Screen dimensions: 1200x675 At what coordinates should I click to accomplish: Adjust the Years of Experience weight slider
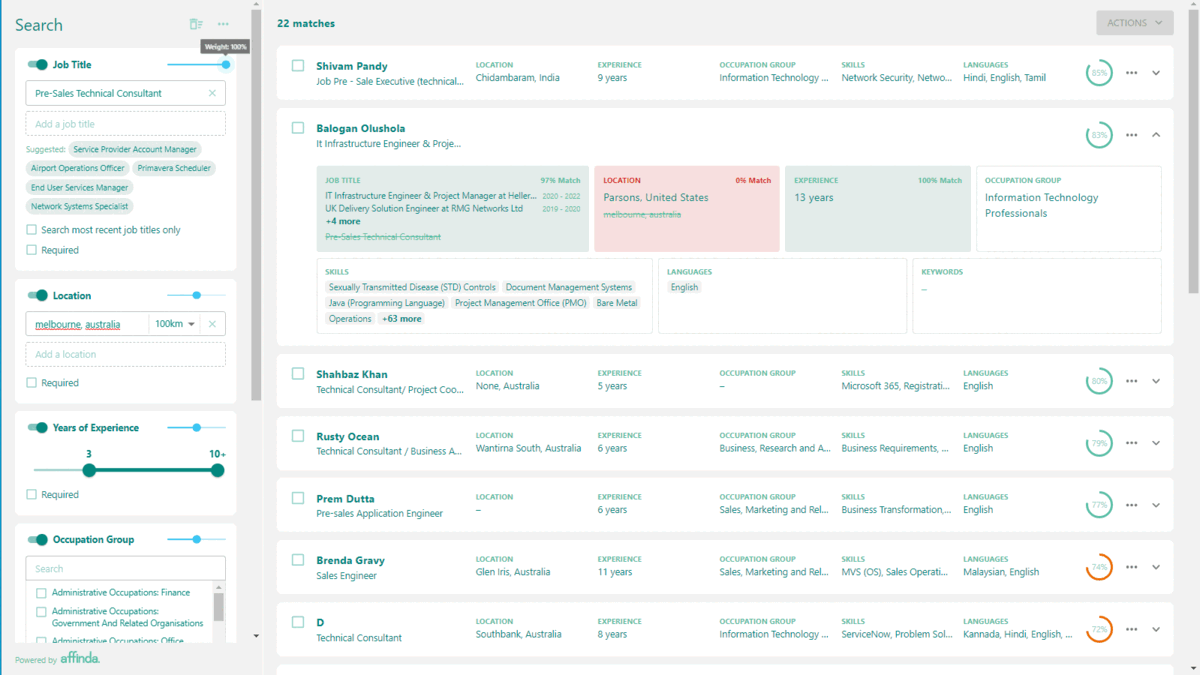tap(197, 428)
